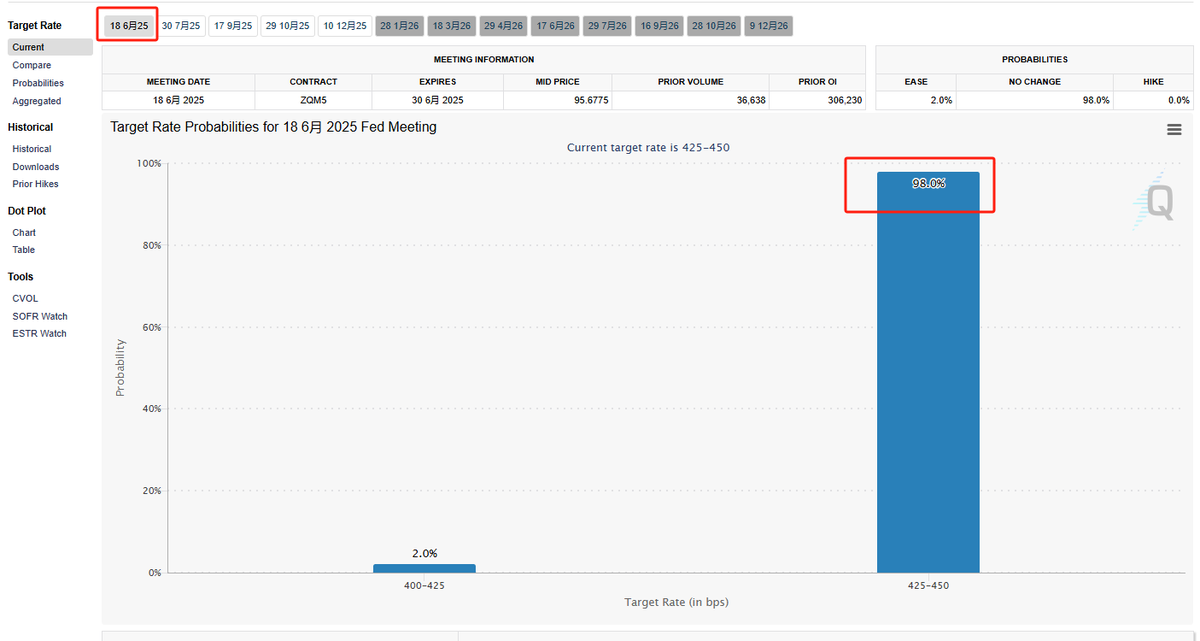
Task: Click the 425-450 x-axis label
Action: tap(928, 585)
